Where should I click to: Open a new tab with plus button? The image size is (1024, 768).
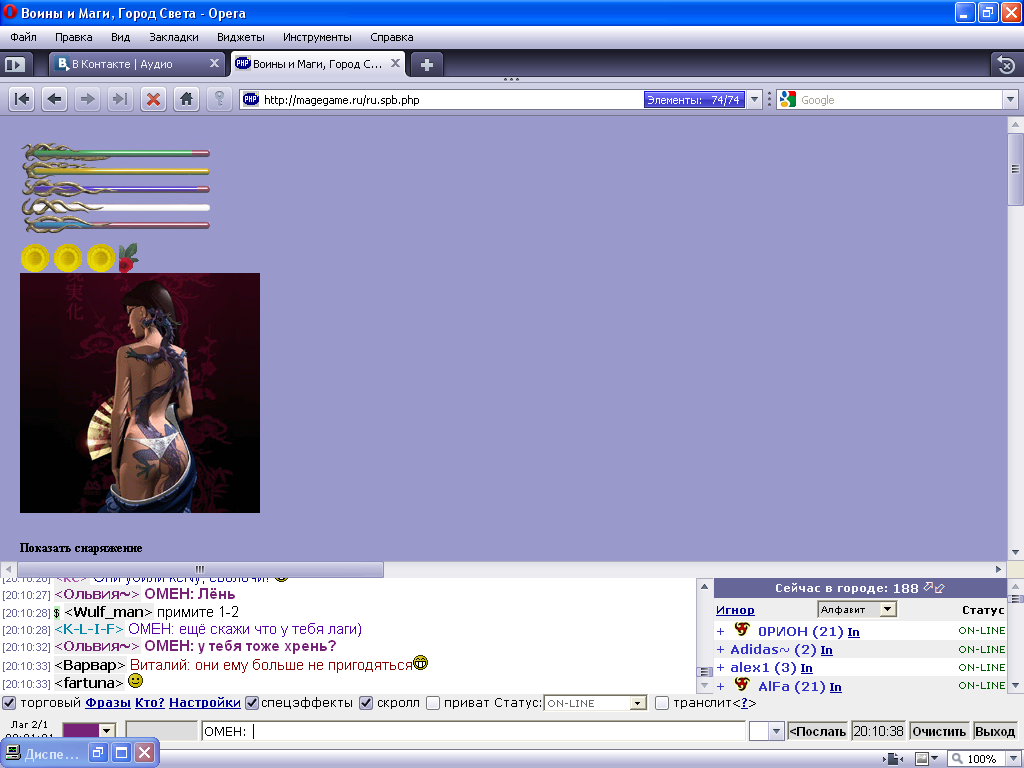[426, 65]
